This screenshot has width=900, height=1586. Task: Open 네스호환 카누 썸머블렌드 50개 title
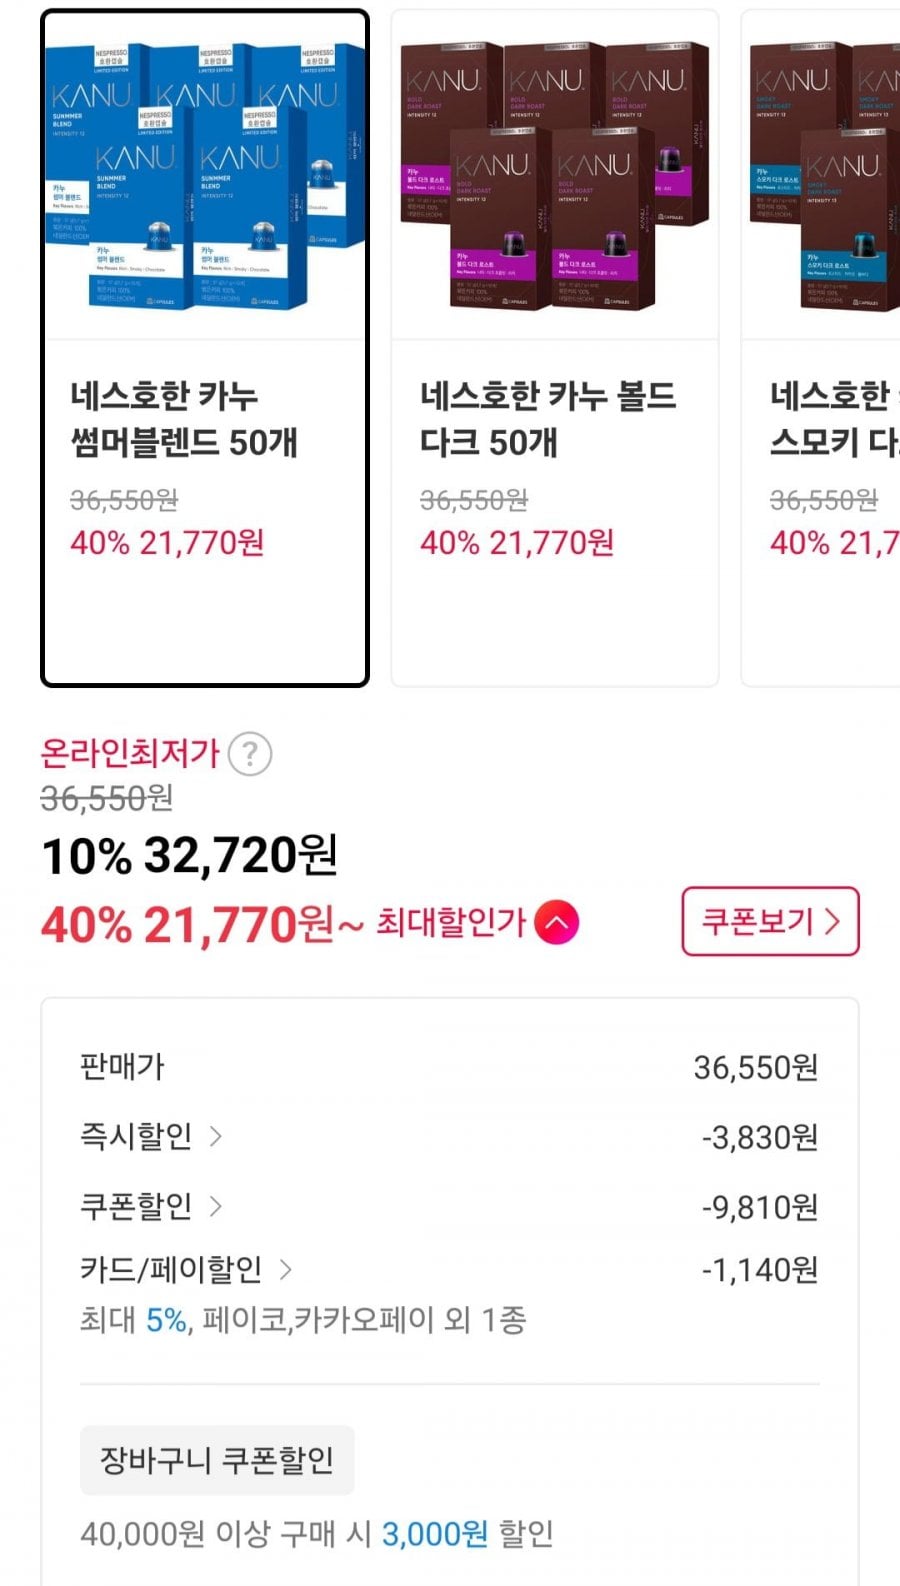(x=184, y=419)
